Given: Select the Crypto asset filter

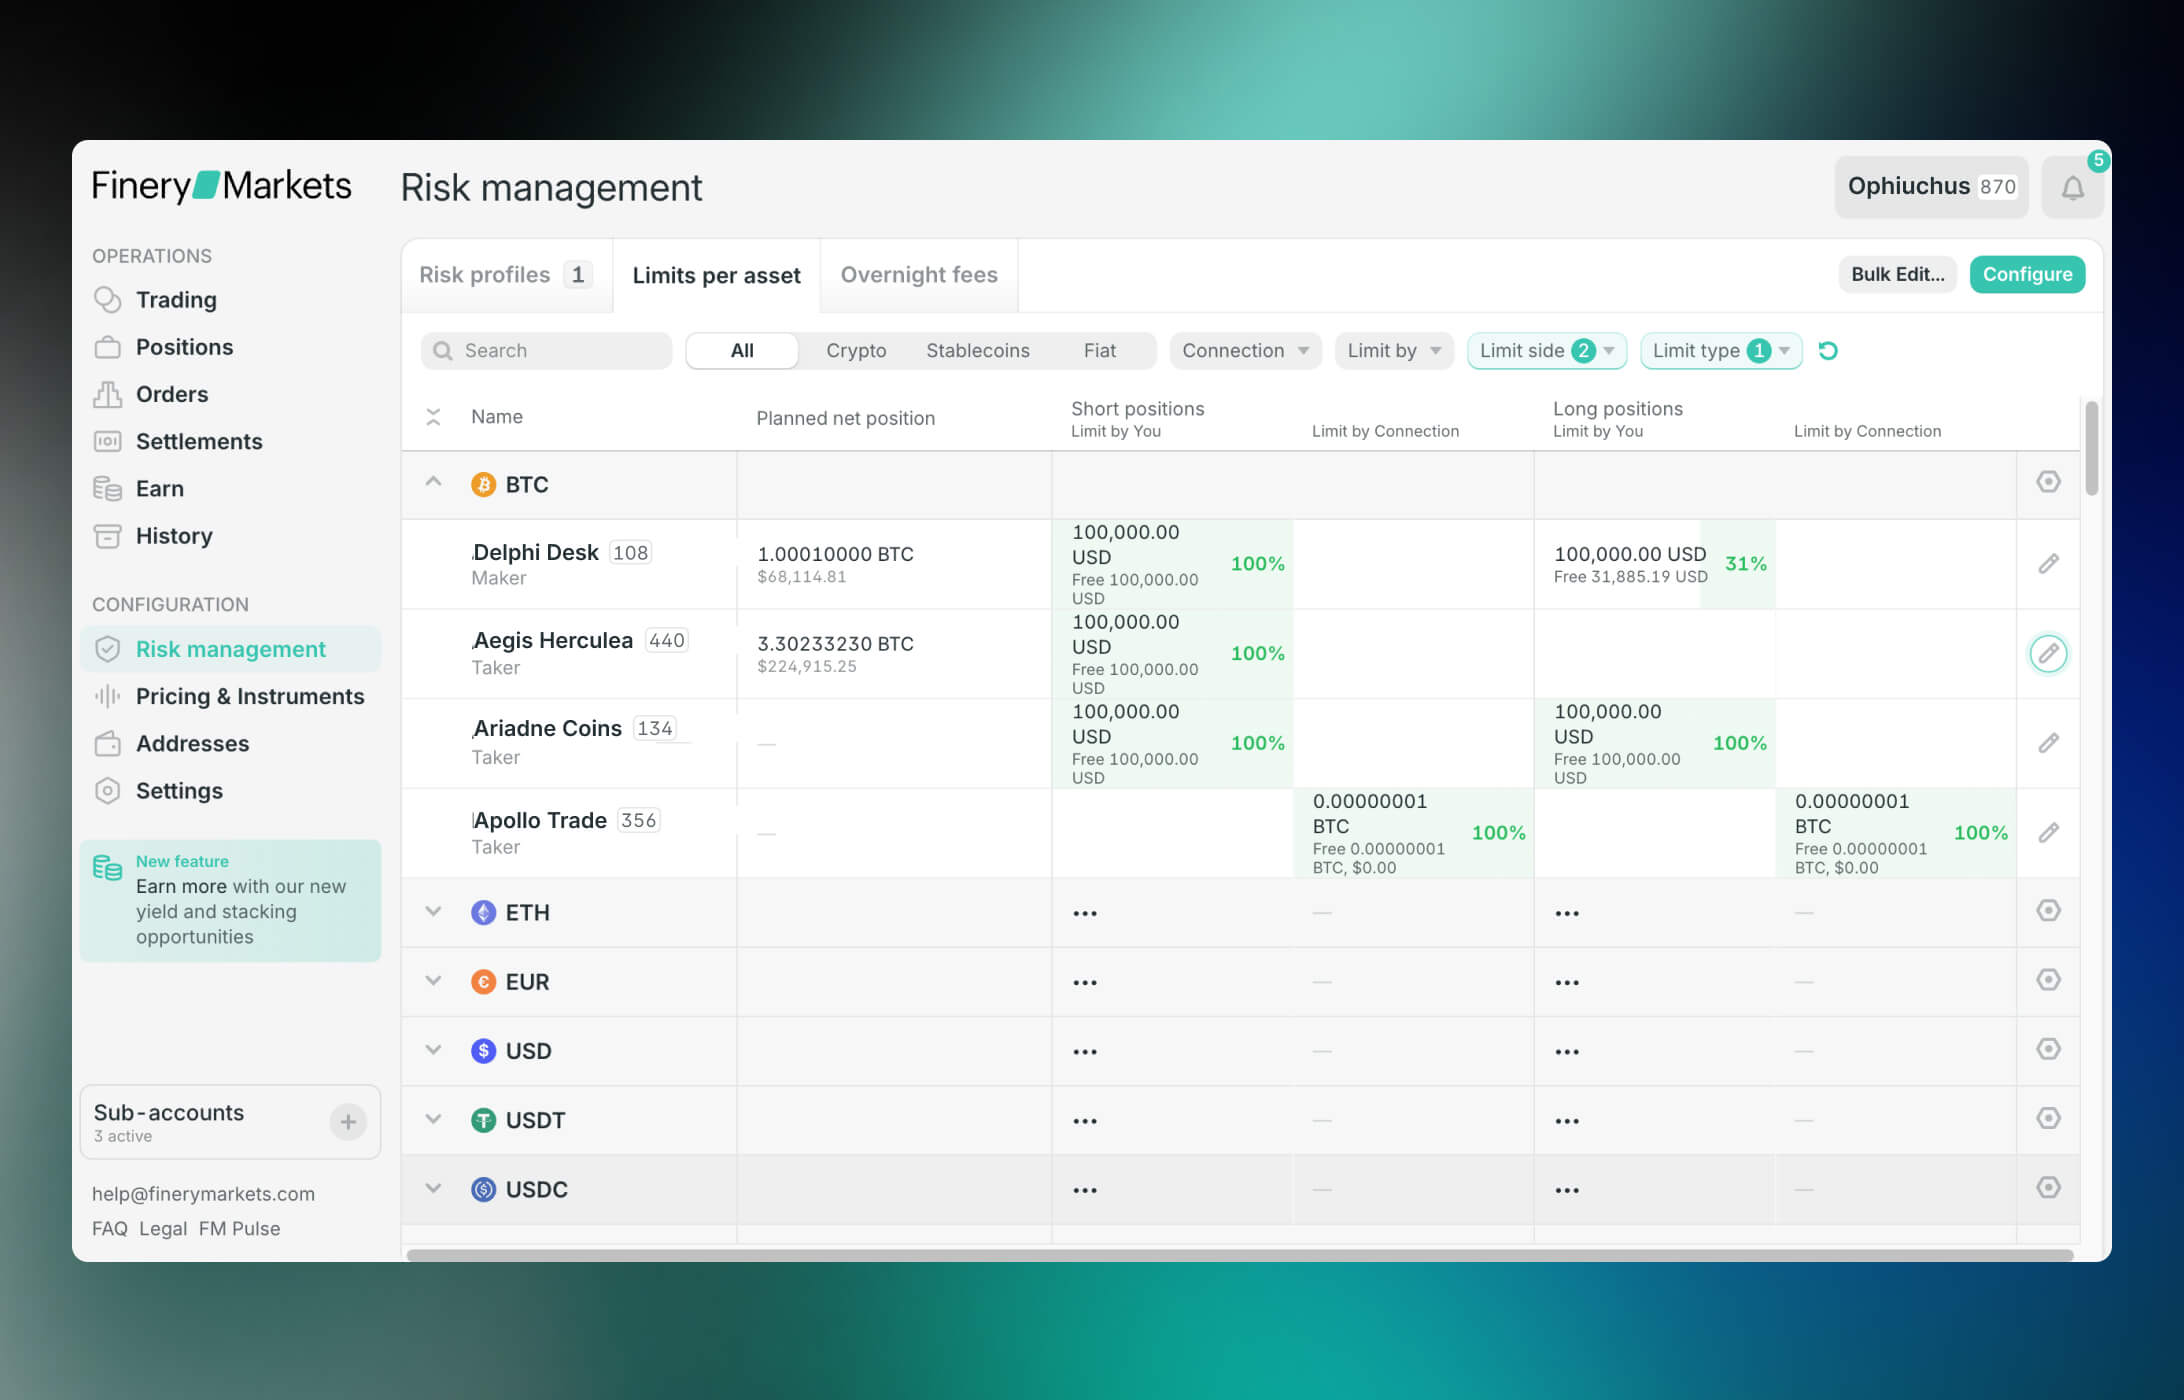Looking at the screenshot, I should 856,351.
